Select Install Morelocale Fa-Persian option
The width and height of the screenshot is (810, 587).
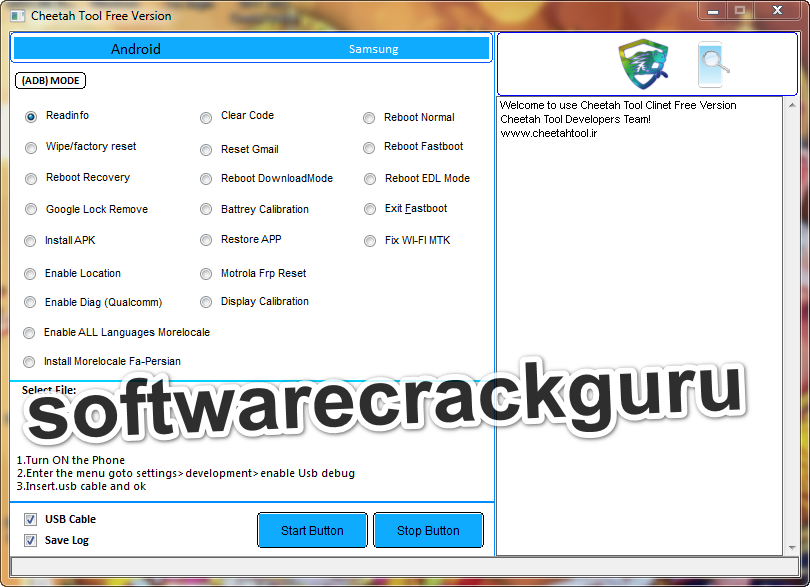click(x=29, y=362)
